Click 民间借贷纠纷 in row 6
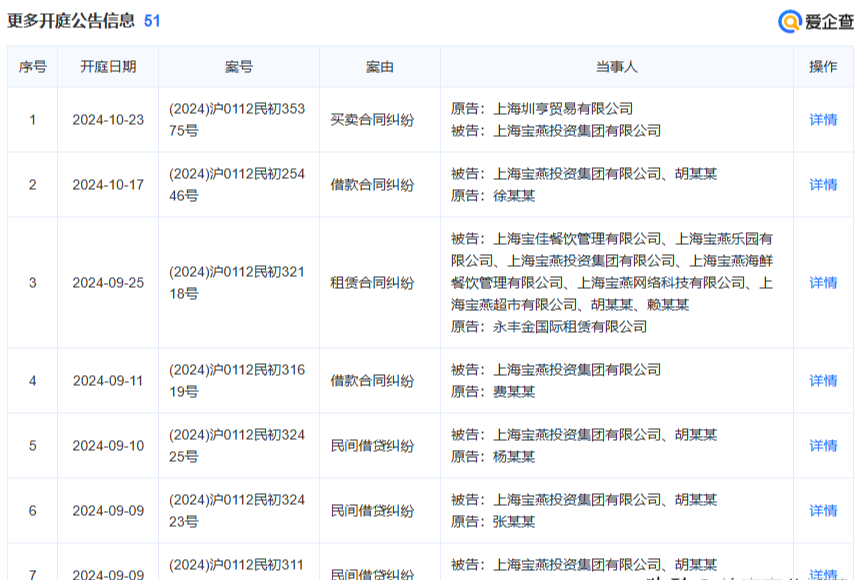This screenshot has height=580, width=857. click(x=372, y=511)
